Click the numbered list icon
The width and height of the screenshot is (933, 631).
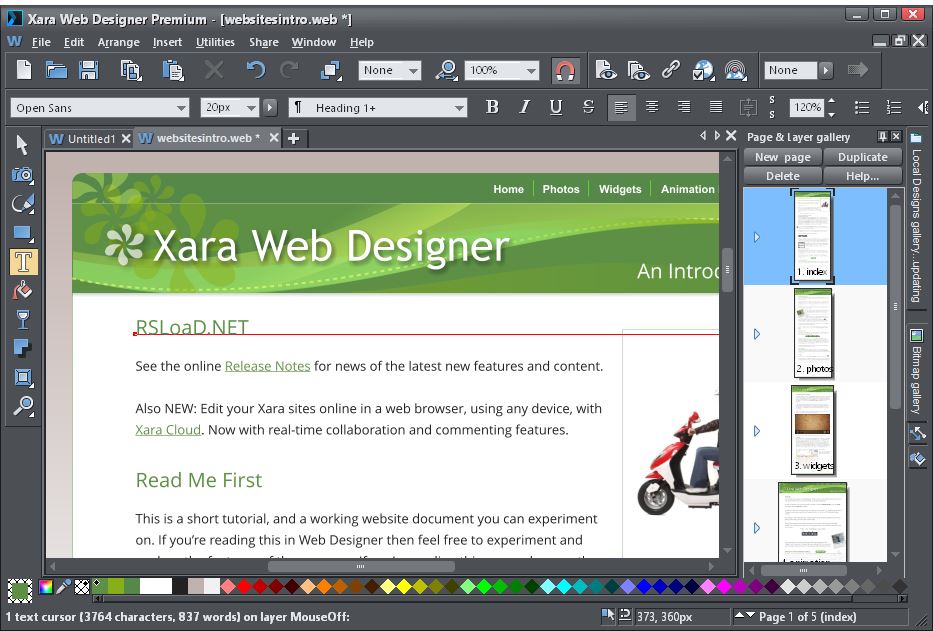[894, 107]
